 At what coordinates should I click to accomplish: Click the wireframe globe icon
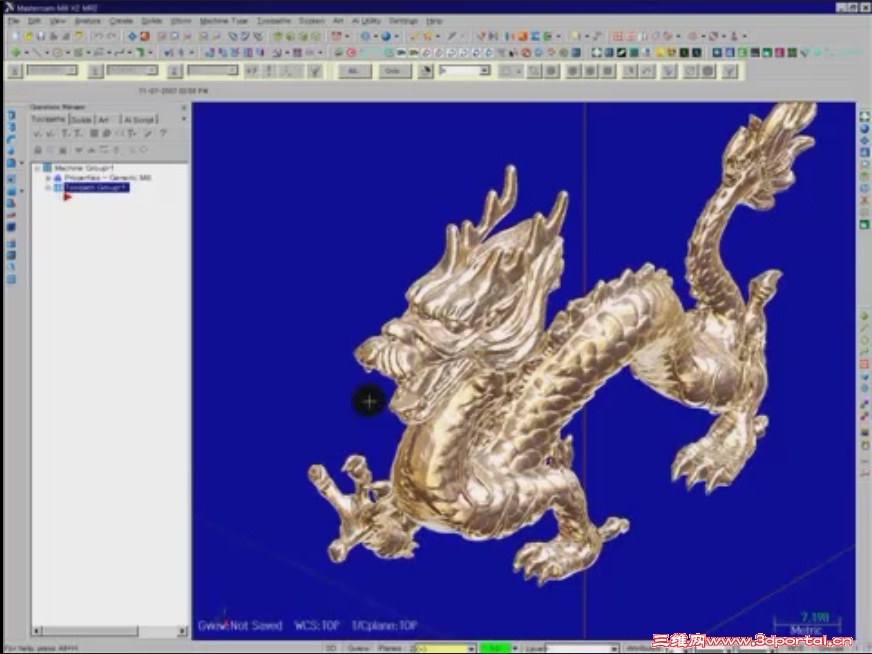click(x=365, y=36)
